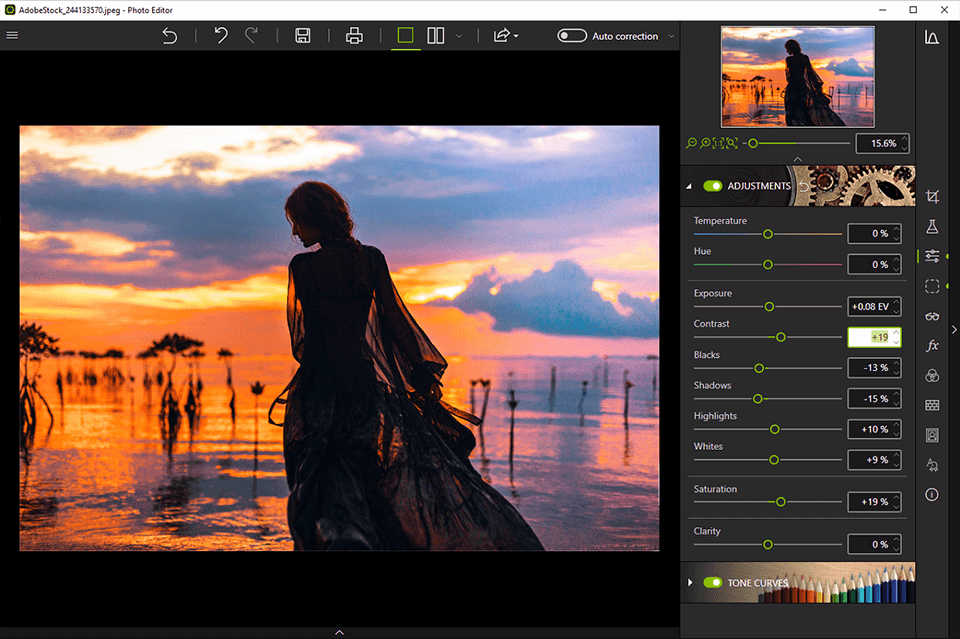This screenshot has width=960, height=639.
Task: Click the navigator preview thumbnail
Action: 798,77
